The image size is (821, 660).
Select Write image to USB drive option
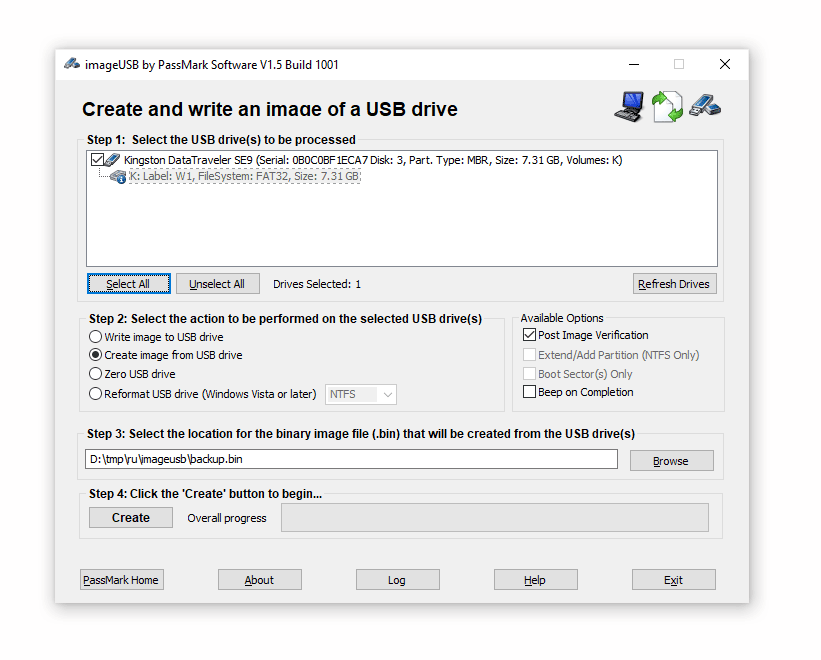point(95,337)
